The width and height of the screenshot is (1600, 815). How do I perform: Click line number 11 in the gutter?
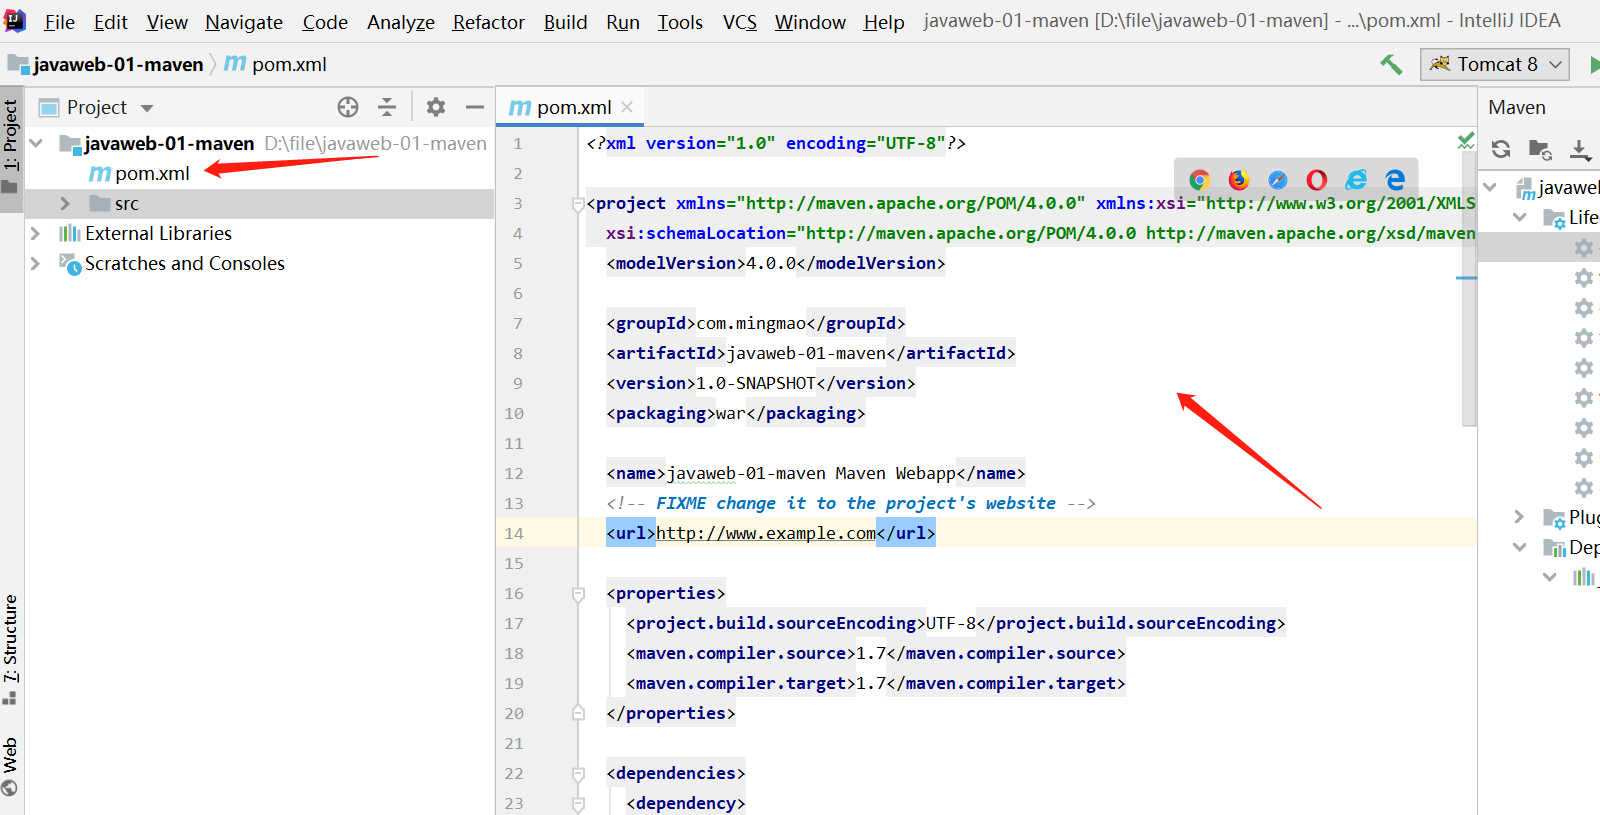[x=514, y=443]
